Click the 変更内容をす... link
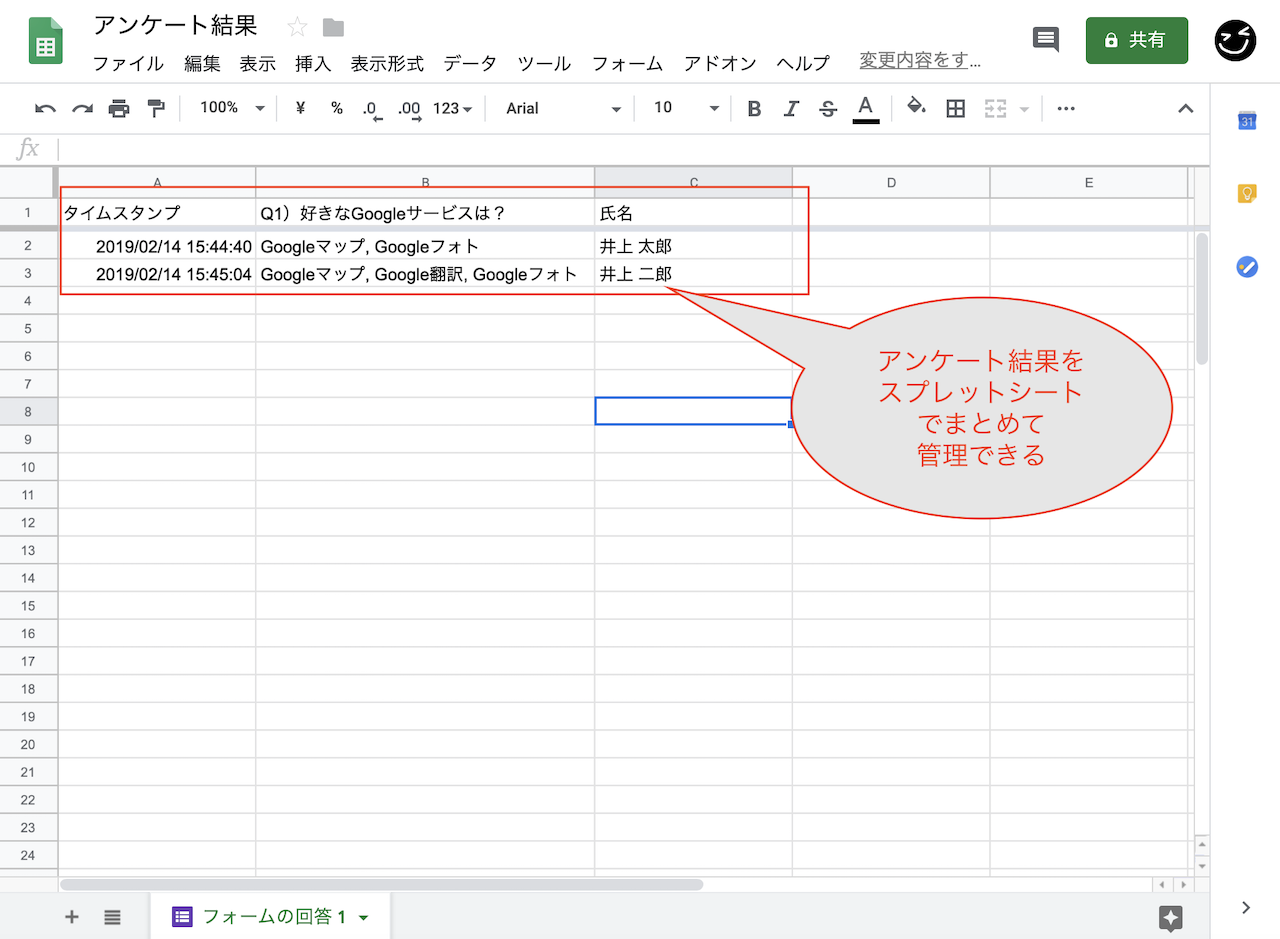The height and width of the screenshot is (939, 1280). (919, 61)
